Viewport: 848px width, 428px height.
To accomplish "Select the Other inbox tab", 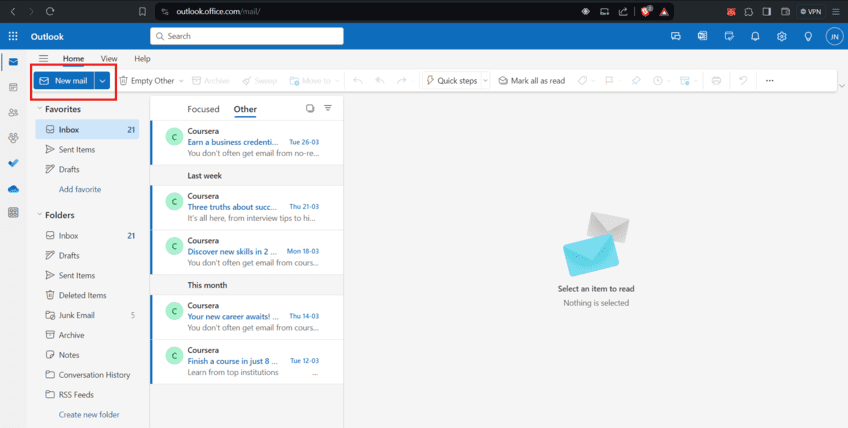I will tap(245, 109).
